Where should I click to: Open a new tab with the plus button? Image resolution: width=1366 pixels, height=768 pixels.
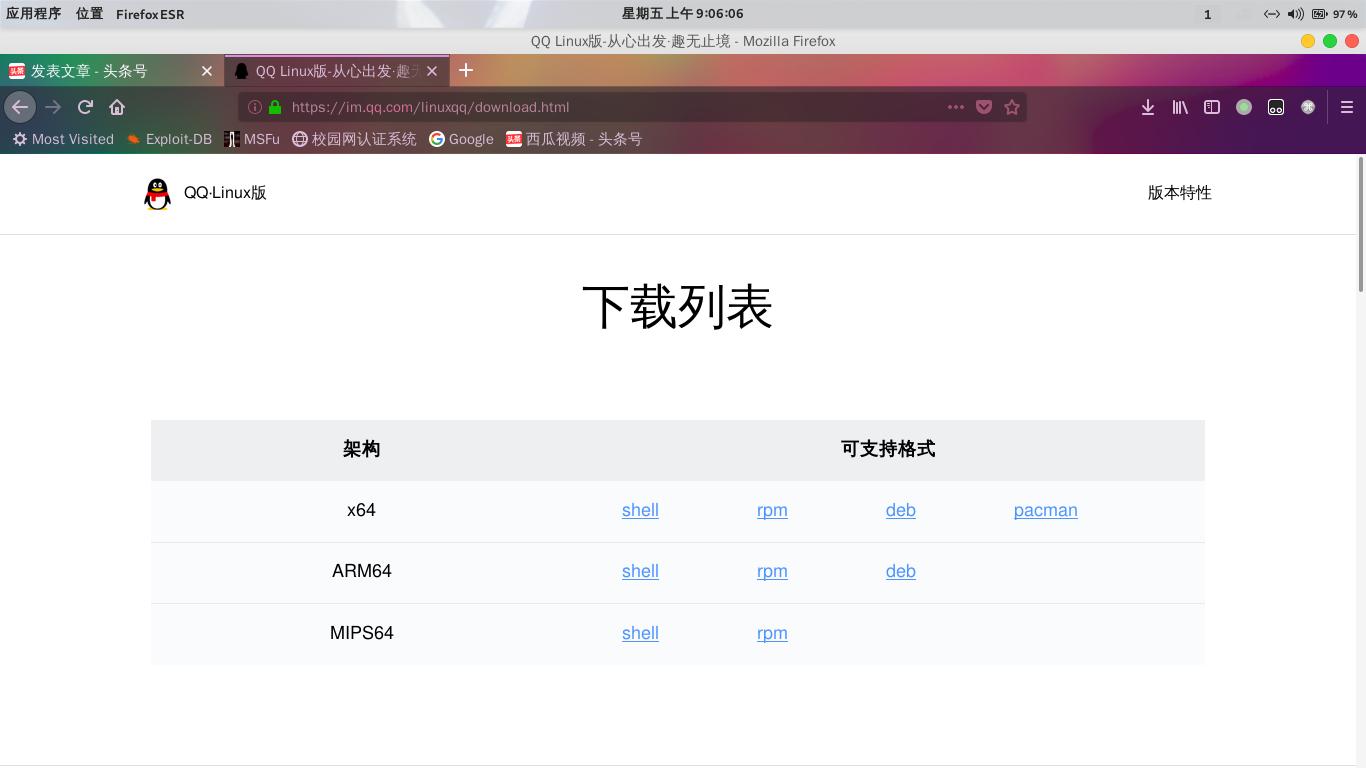click(466, 70)
